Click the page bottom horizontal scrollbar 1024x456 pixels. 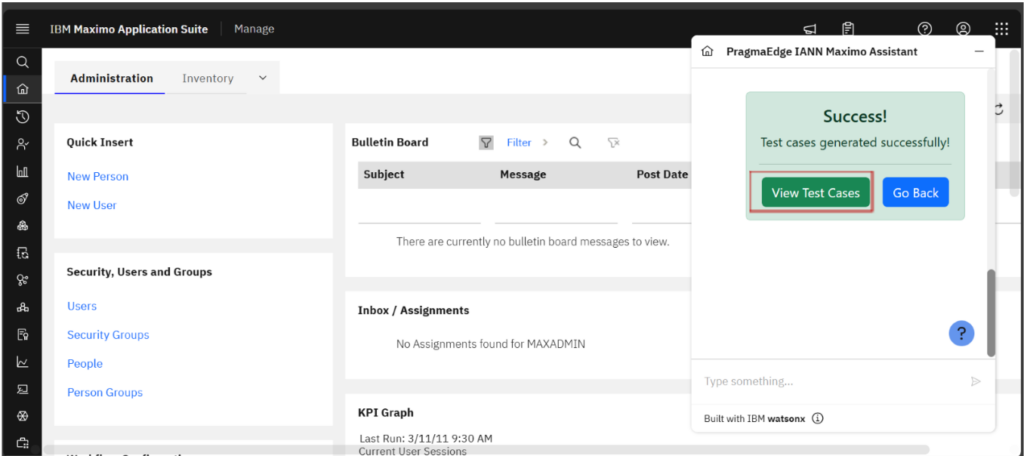click(x=486, y=449)
